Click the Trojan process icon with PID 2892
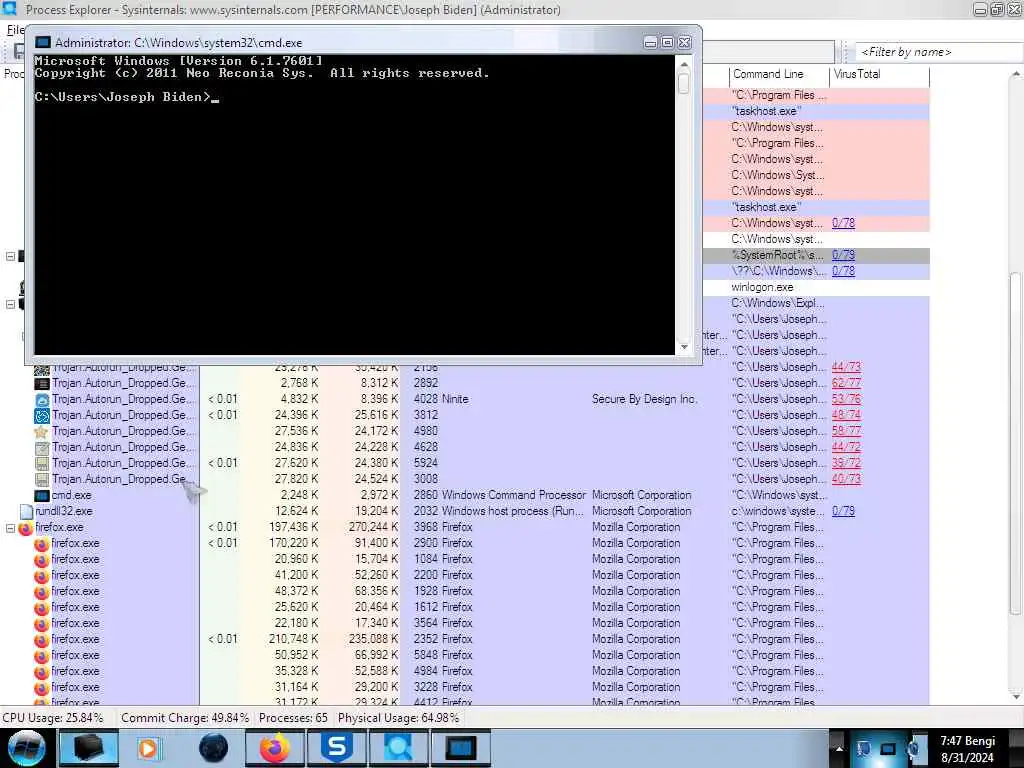Screen dimensions: 1024x768 42,383
